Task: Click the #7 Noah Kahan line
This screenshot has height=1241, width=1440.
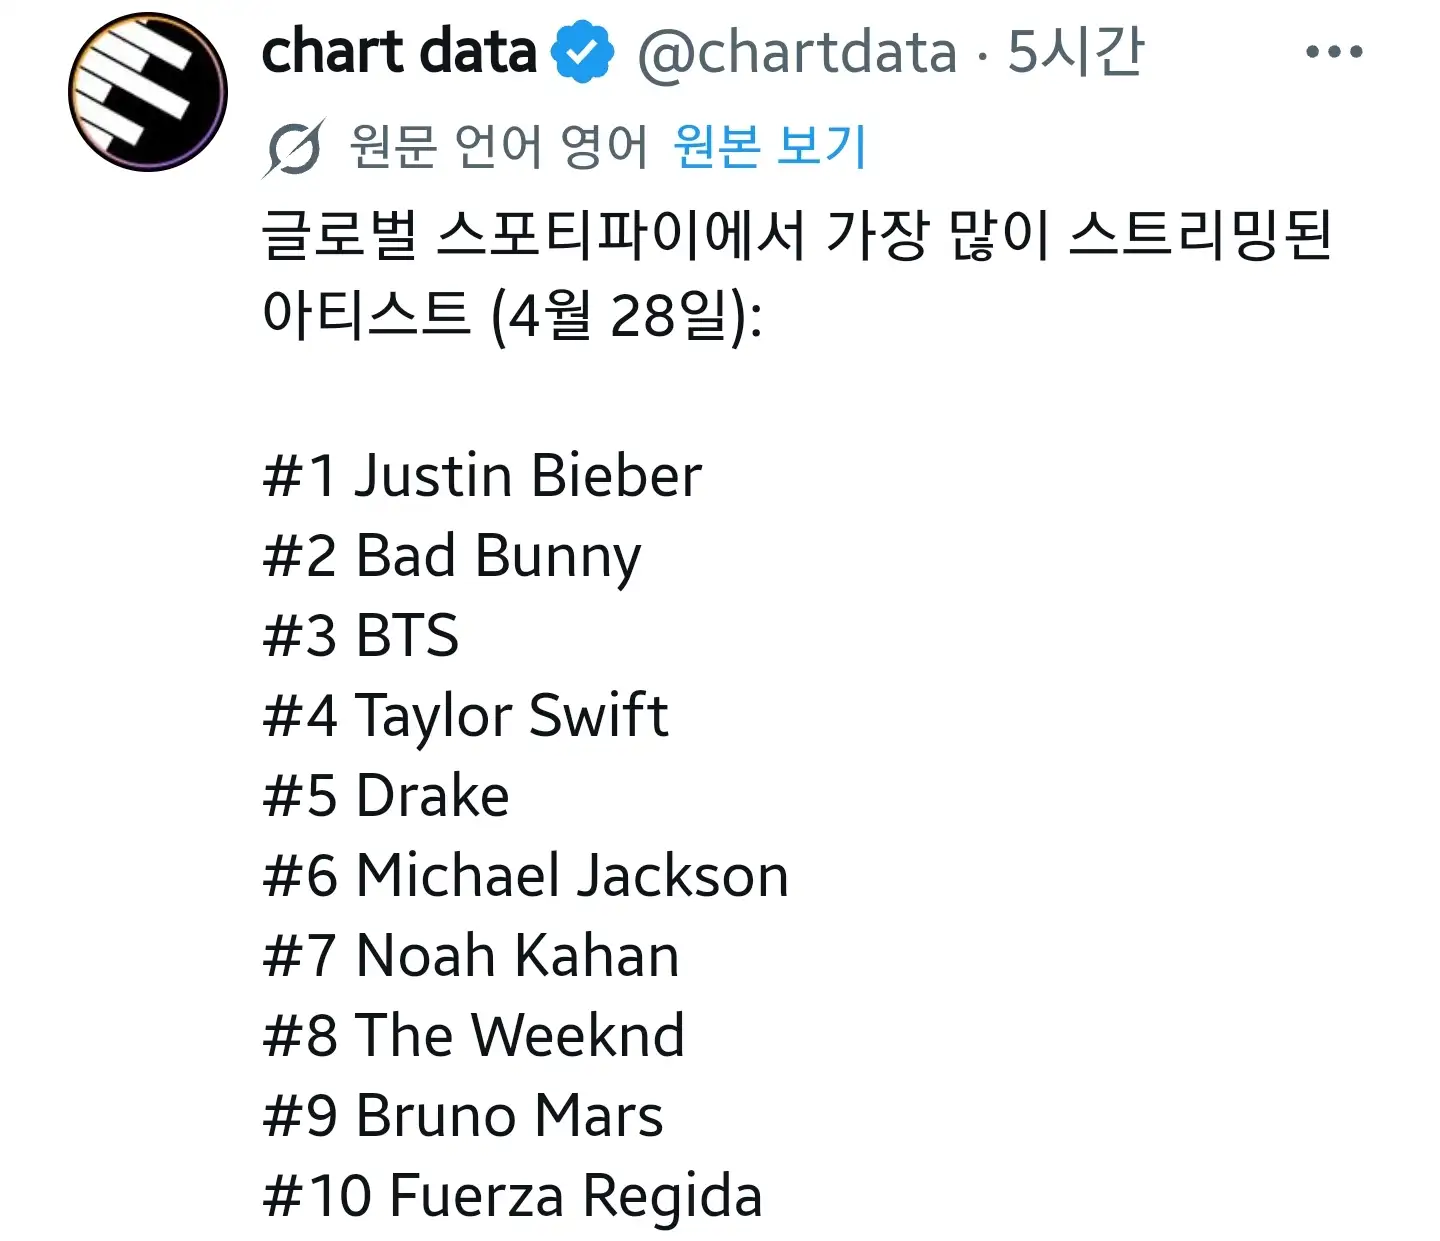Action: tap(471, 956)
